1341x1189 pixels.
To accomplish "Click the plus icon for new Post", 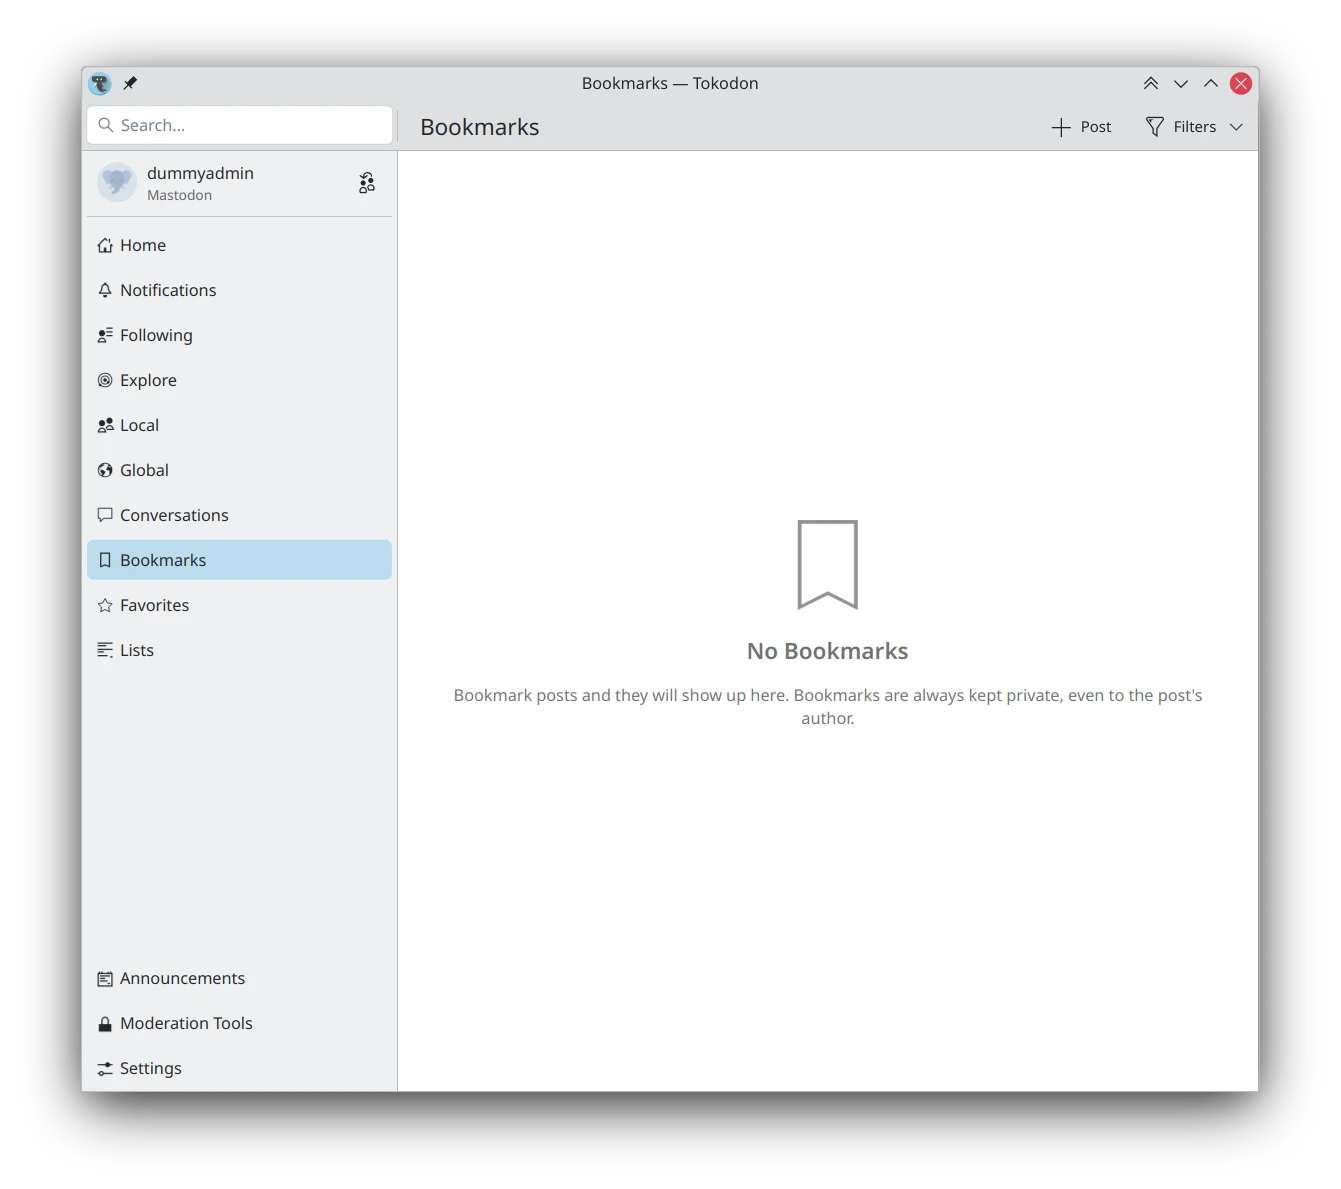I will click(1061, 127).
